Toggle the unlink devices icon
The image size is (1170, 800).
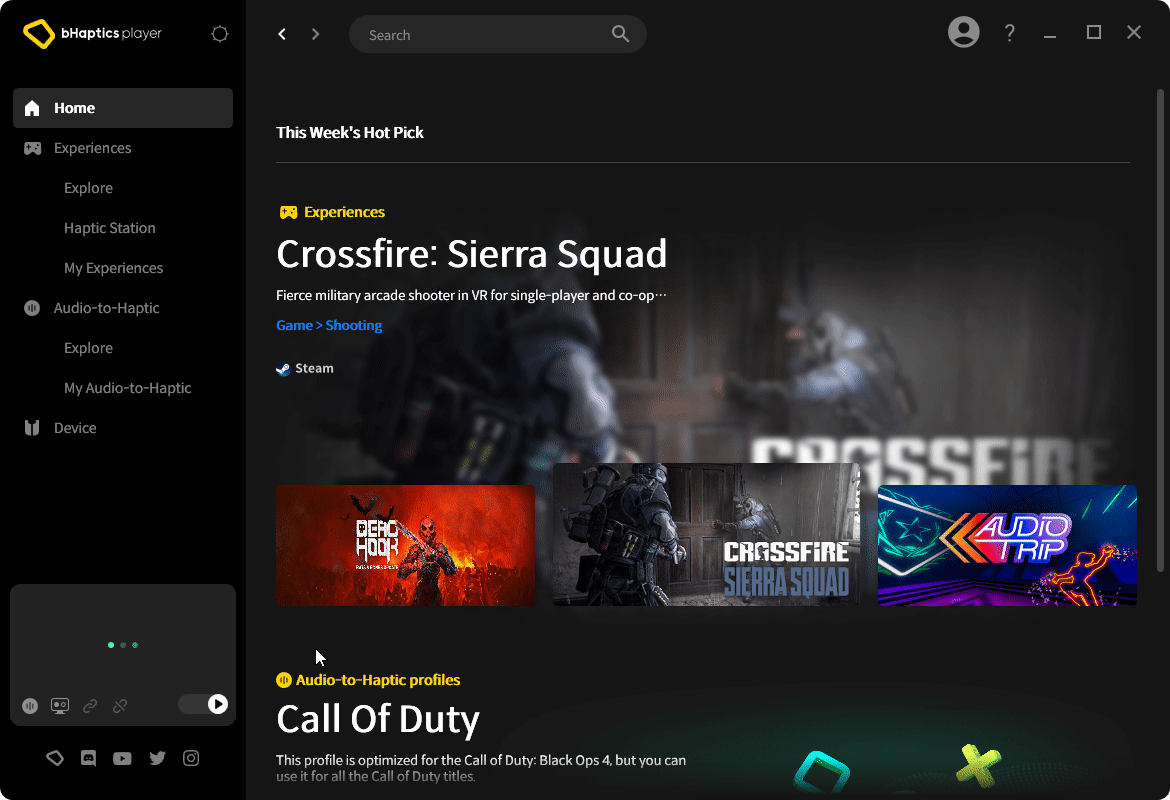point(120,706)
